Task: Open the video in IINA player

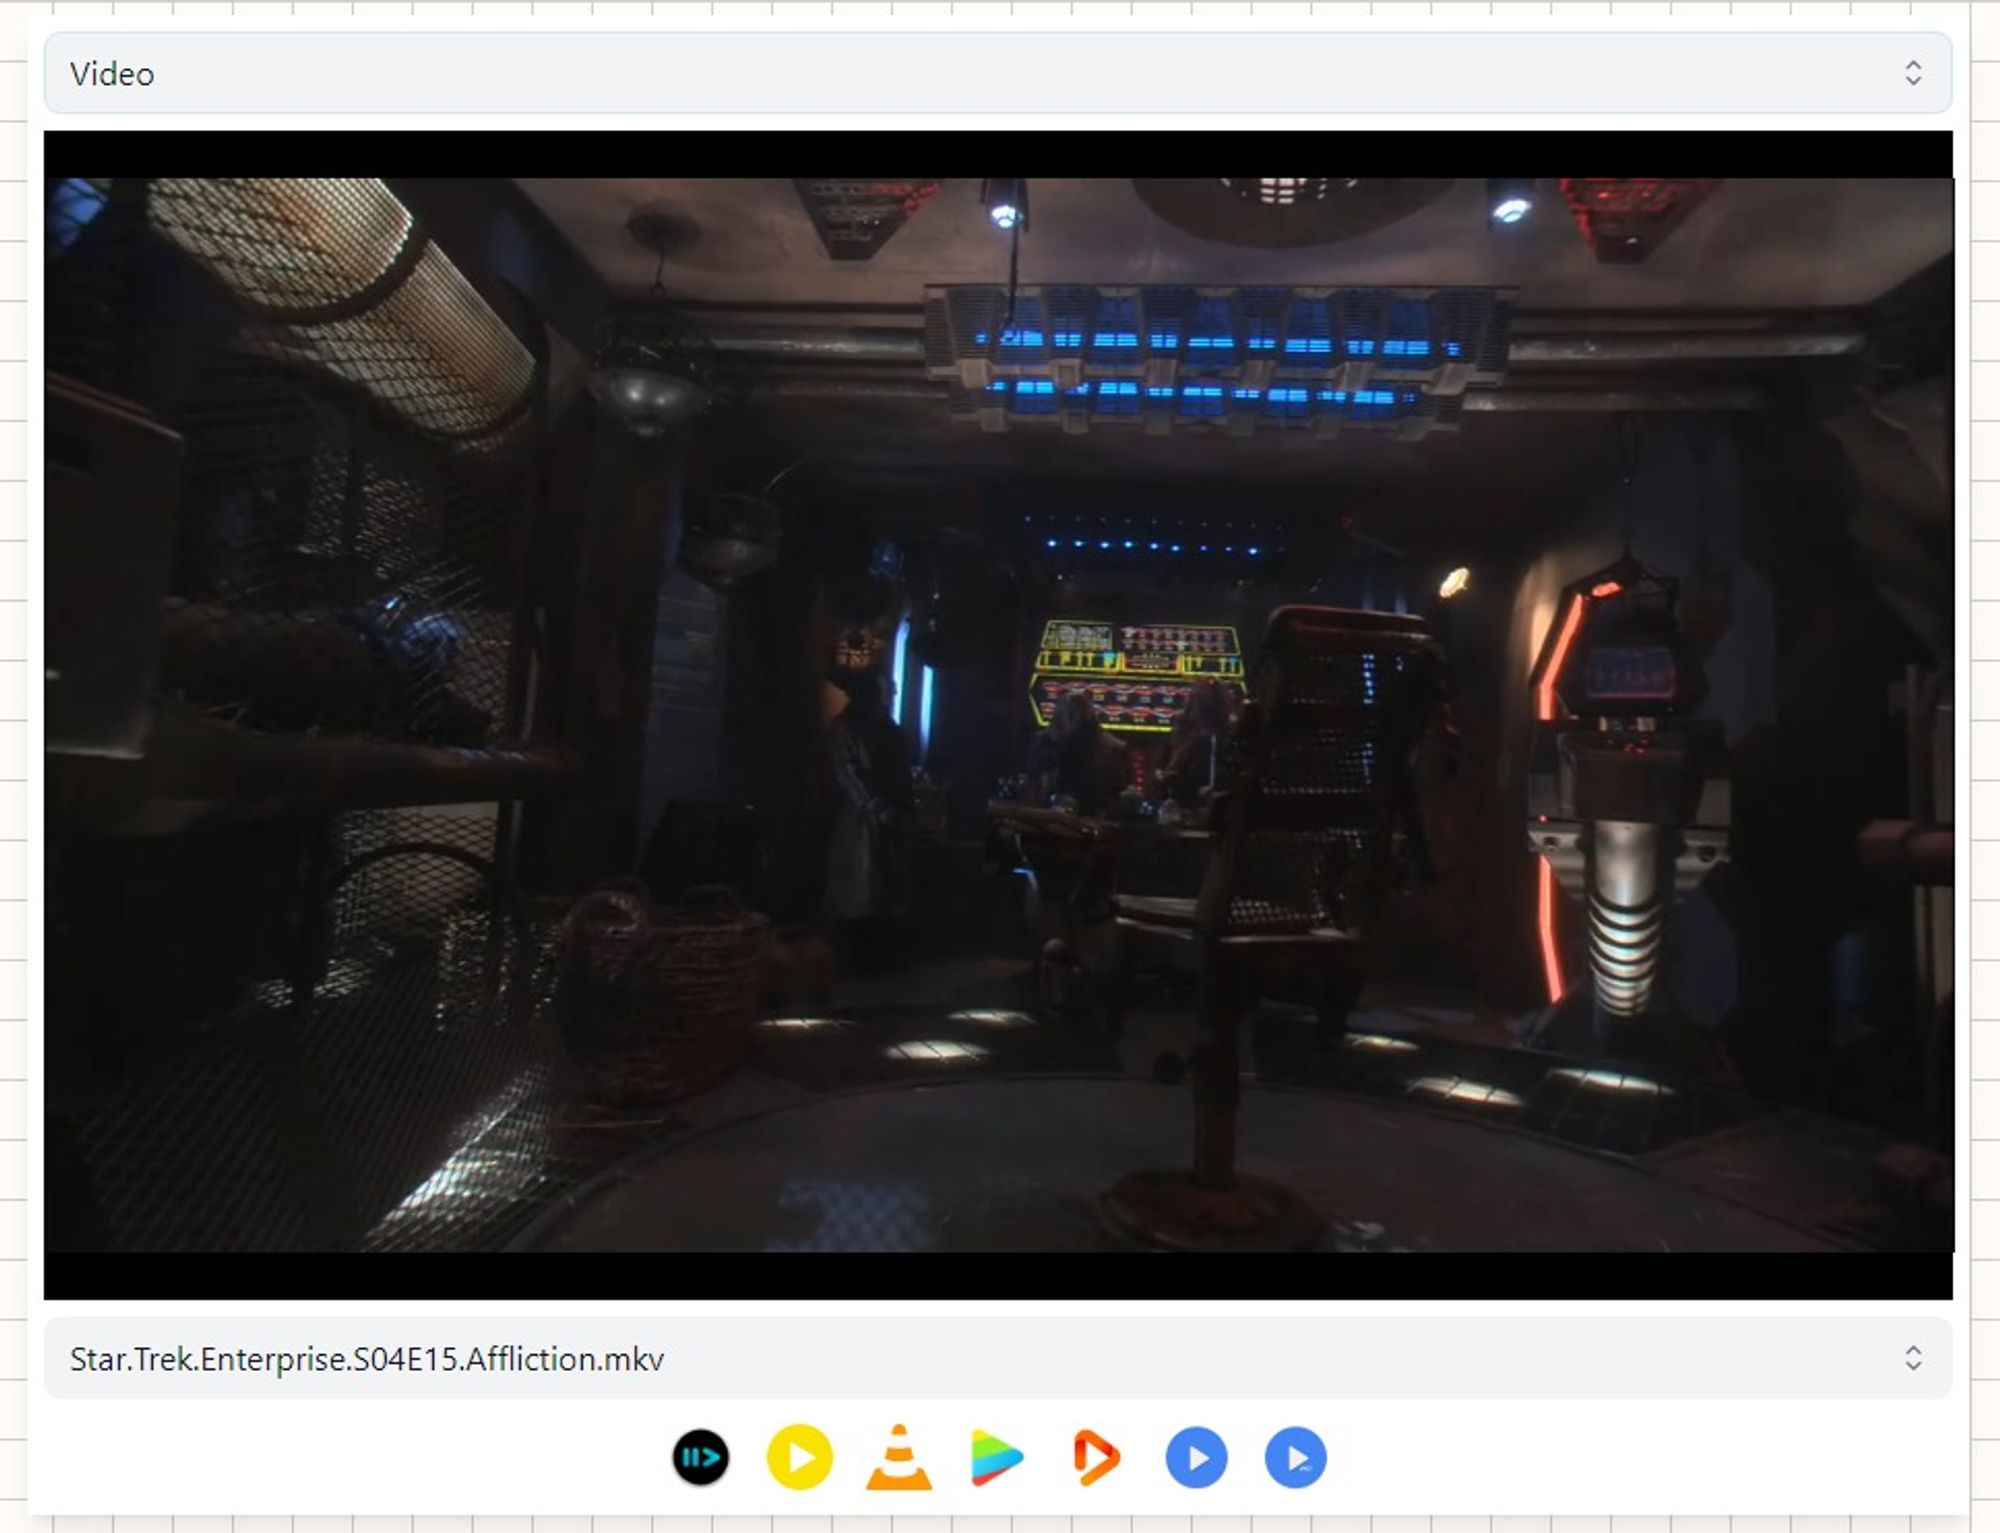Action: tap(700, 1457)
